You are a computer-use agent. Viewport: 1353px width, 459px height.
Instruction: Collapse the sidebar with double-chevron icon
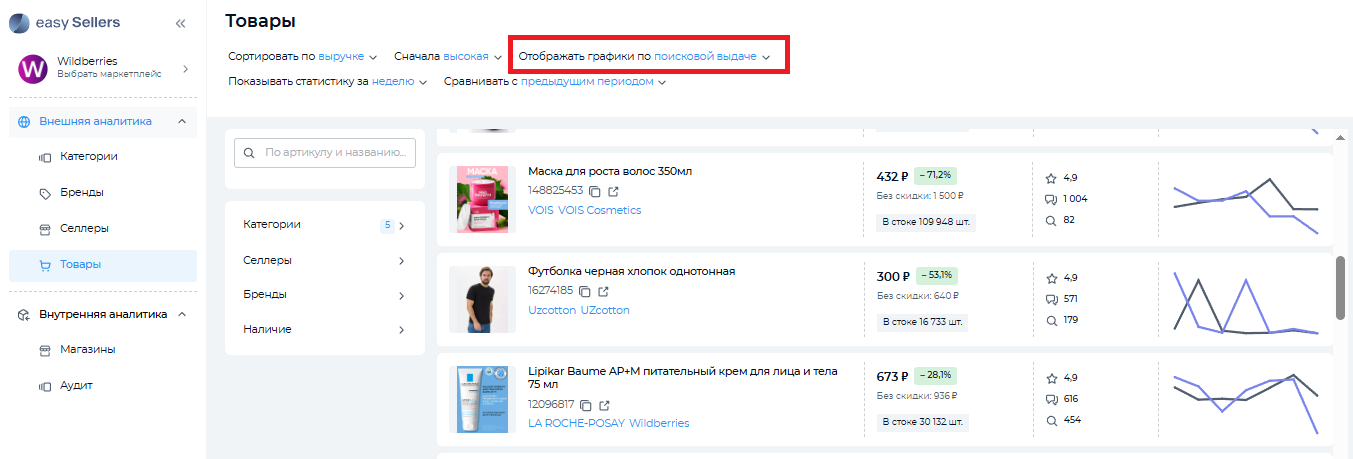[x=180, y=23]
